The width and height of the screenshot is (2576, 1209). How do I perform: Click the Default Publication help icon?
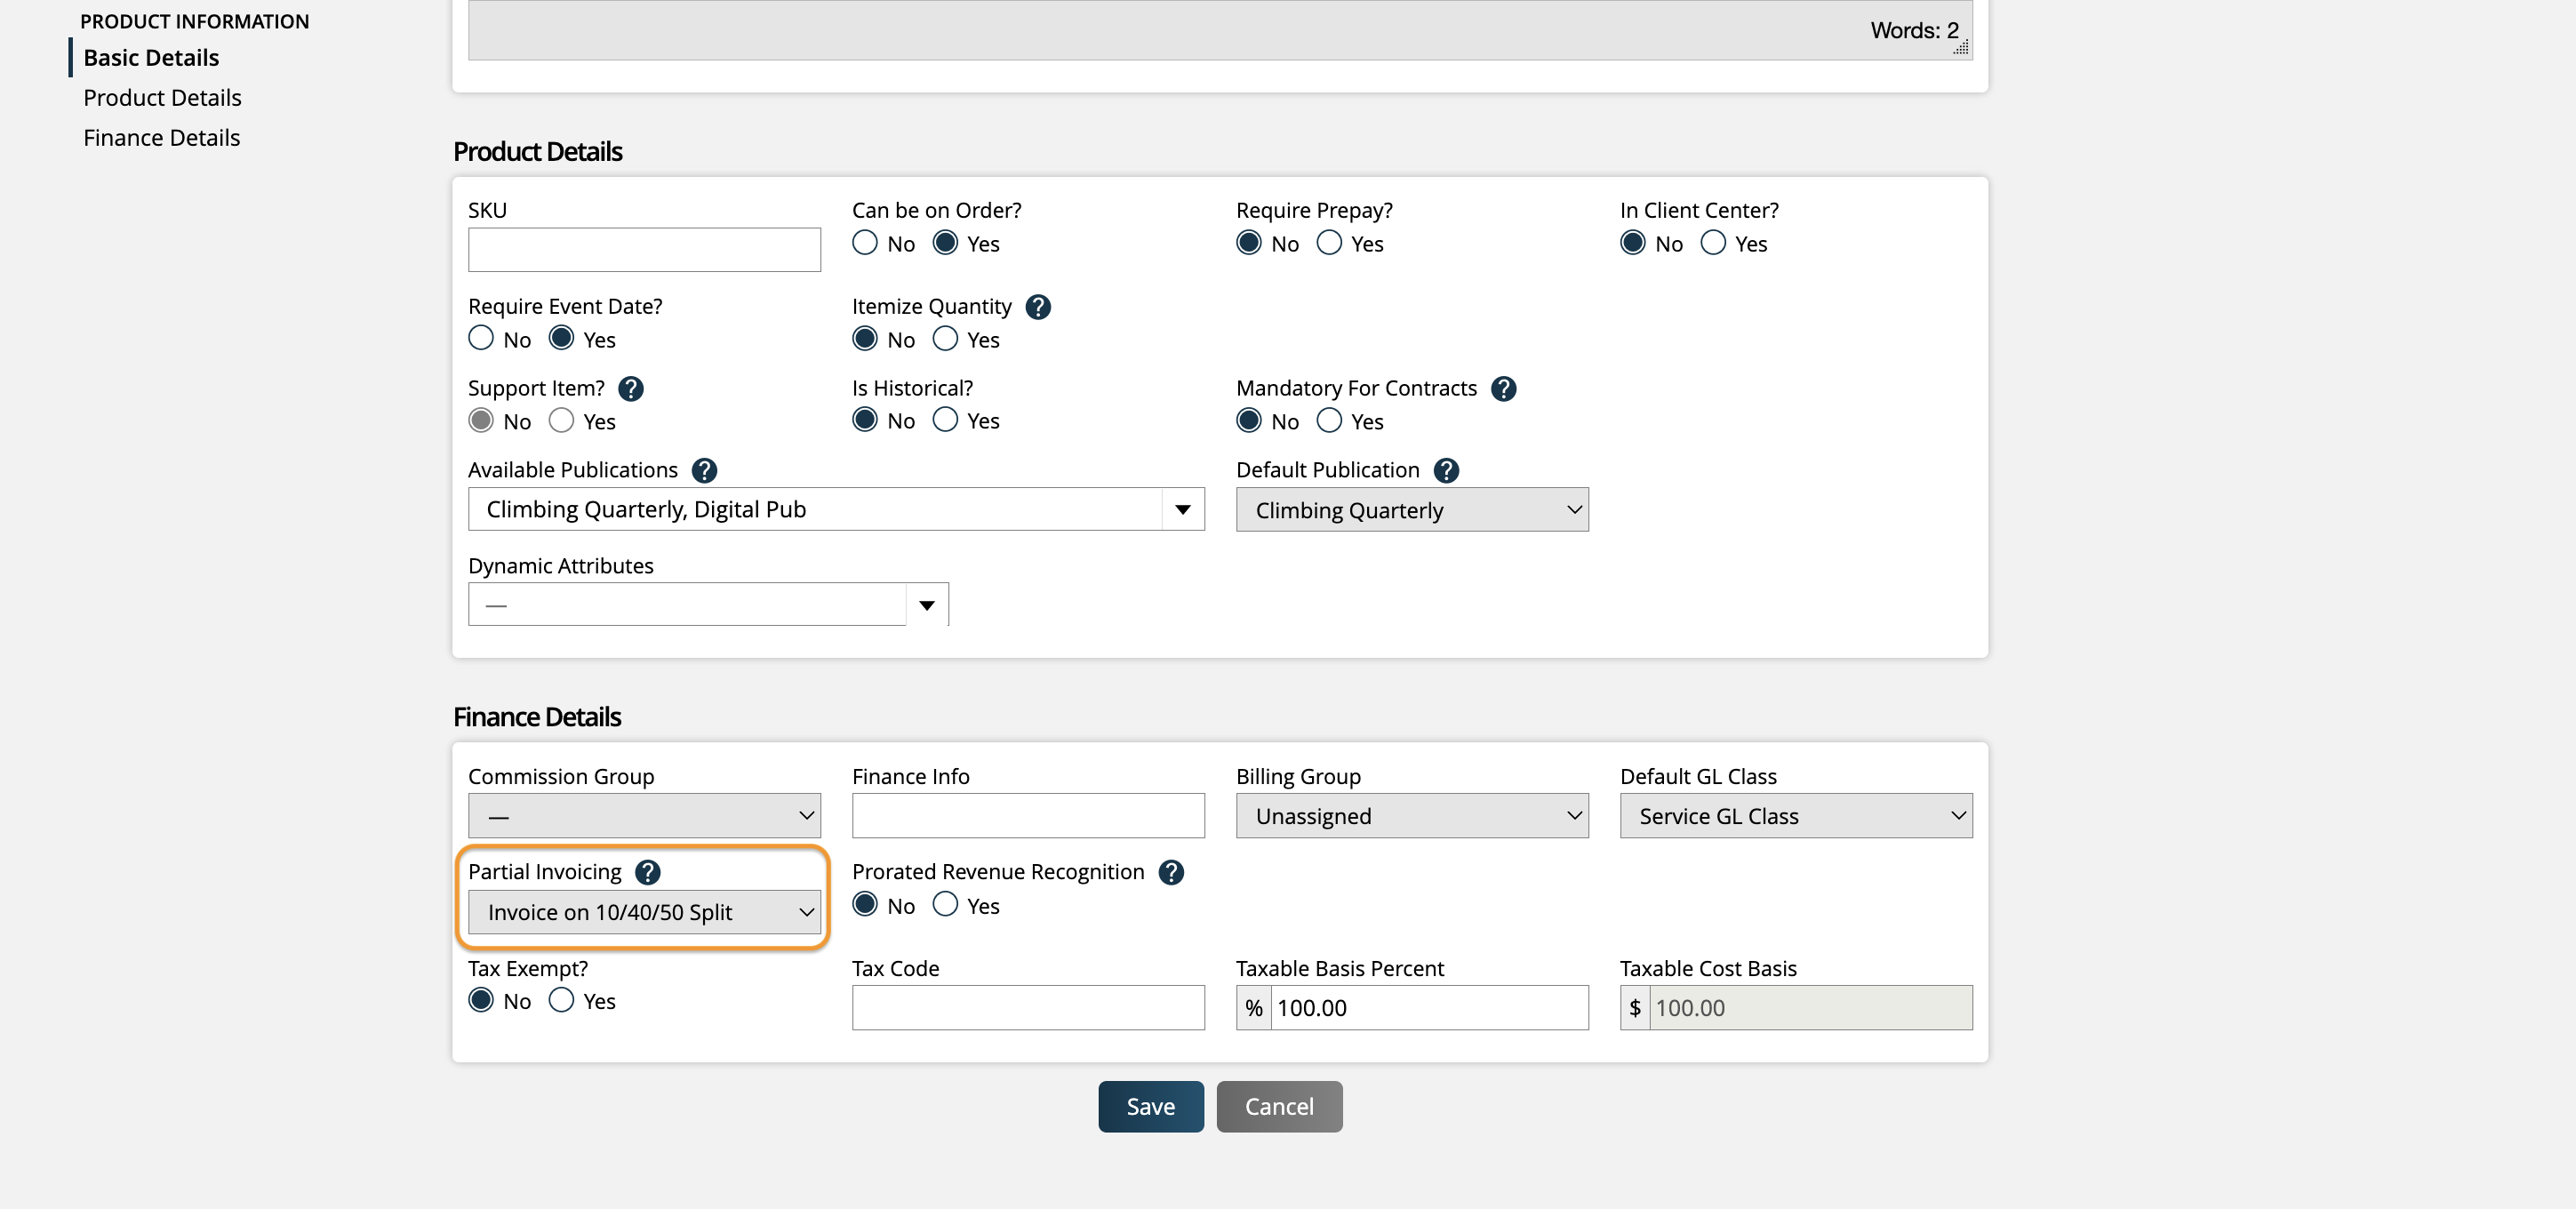[x=1446, y=470]
